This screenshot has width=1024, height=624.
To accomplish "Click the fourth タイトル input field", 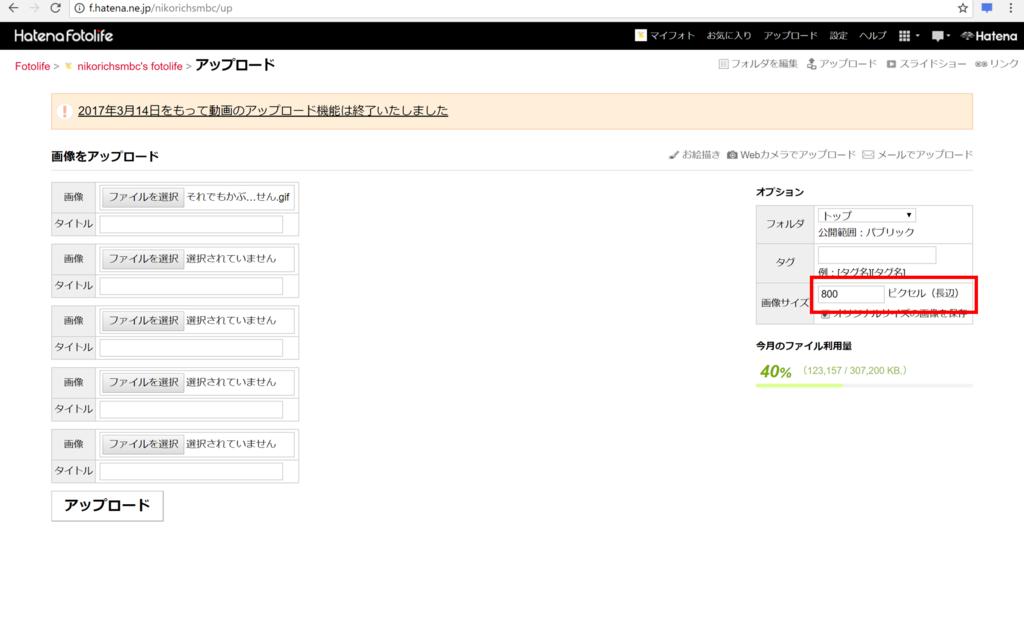I will pos(191,409).
